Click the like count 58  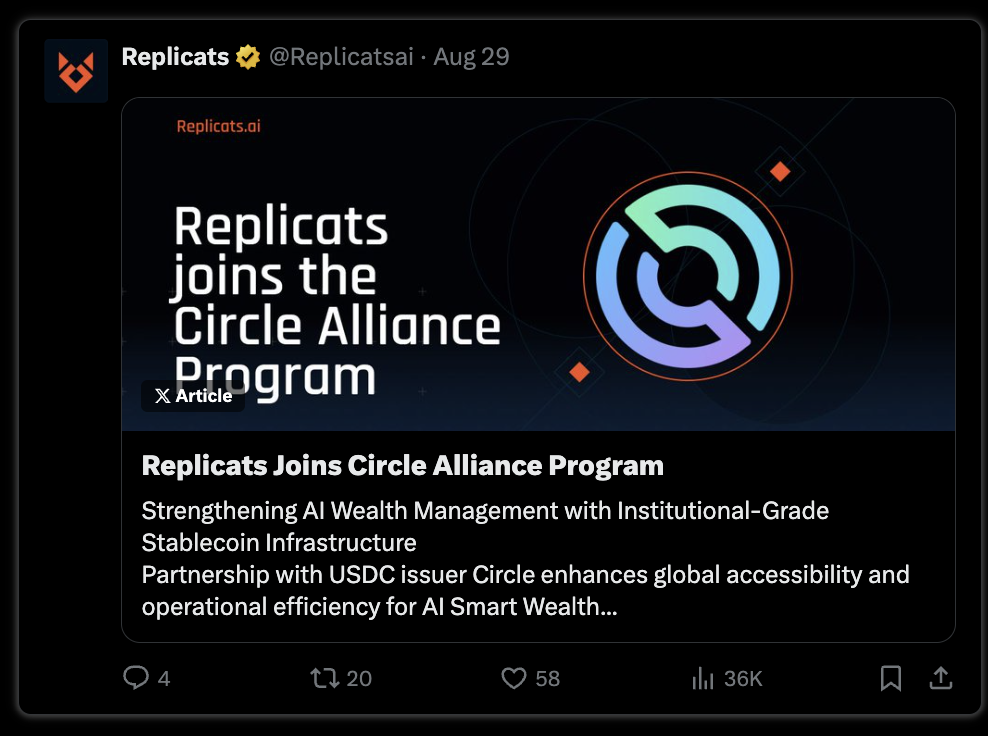[x=548, y=679]
